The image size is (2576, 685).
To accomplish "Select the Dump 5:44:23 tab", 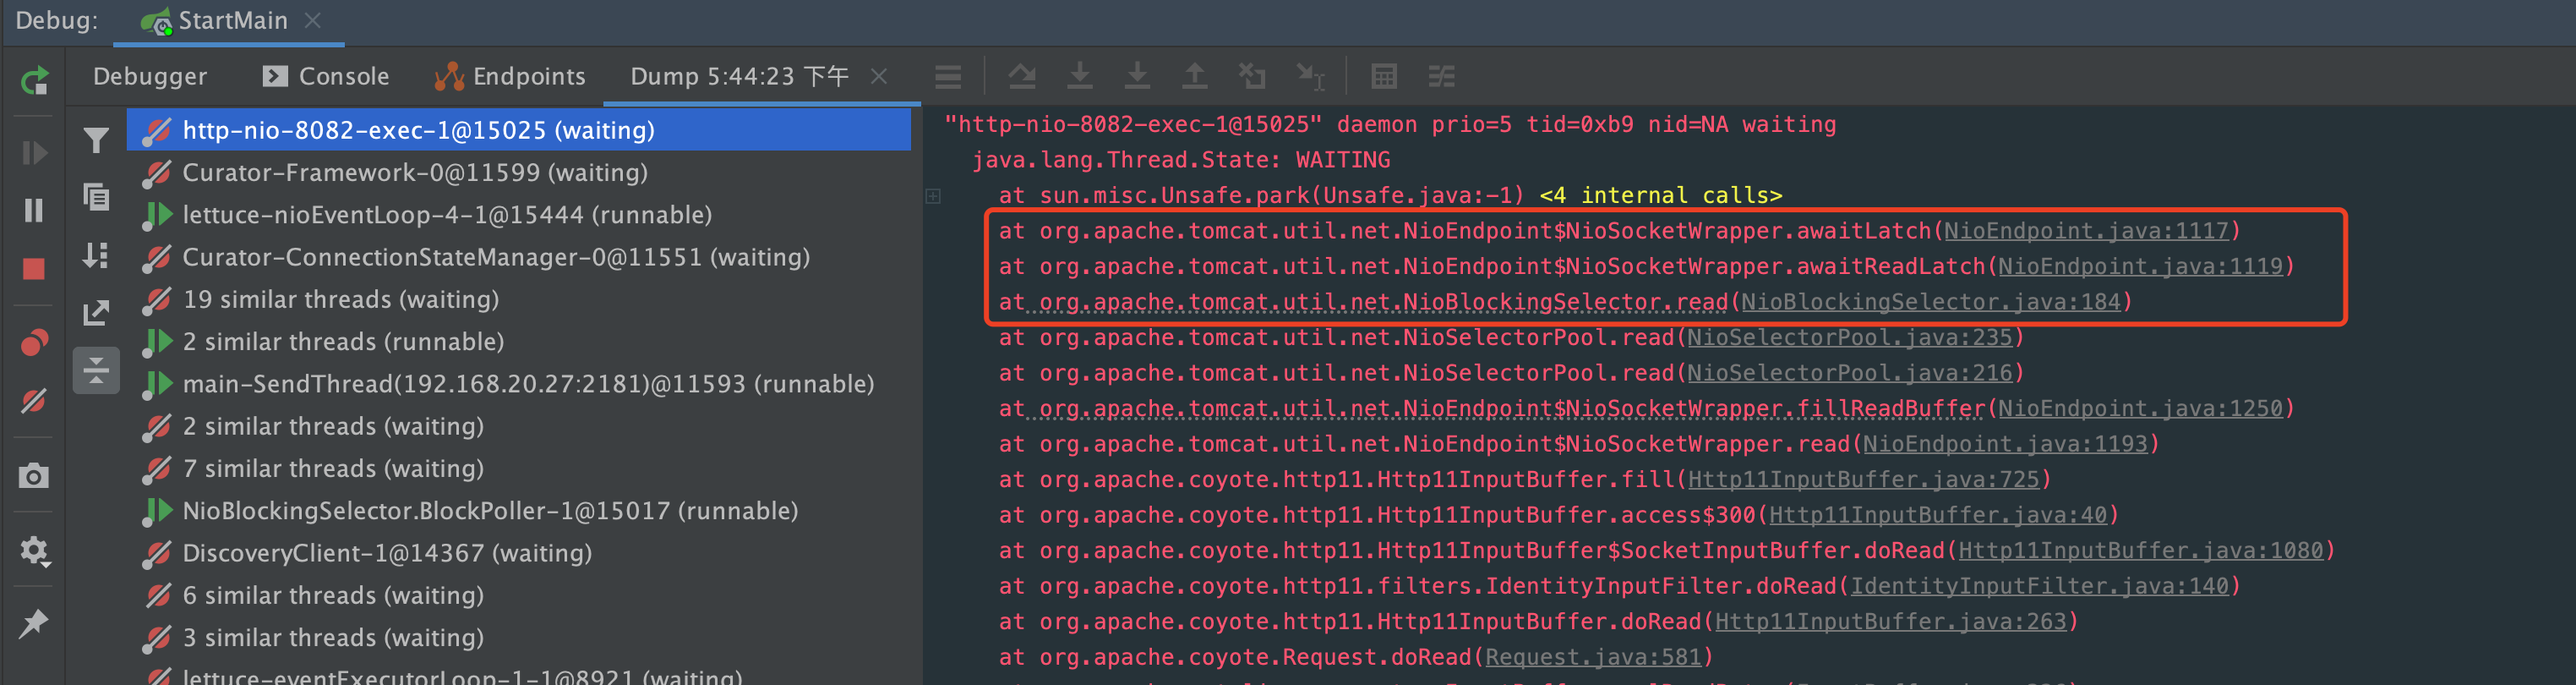I will pos(739,76).
